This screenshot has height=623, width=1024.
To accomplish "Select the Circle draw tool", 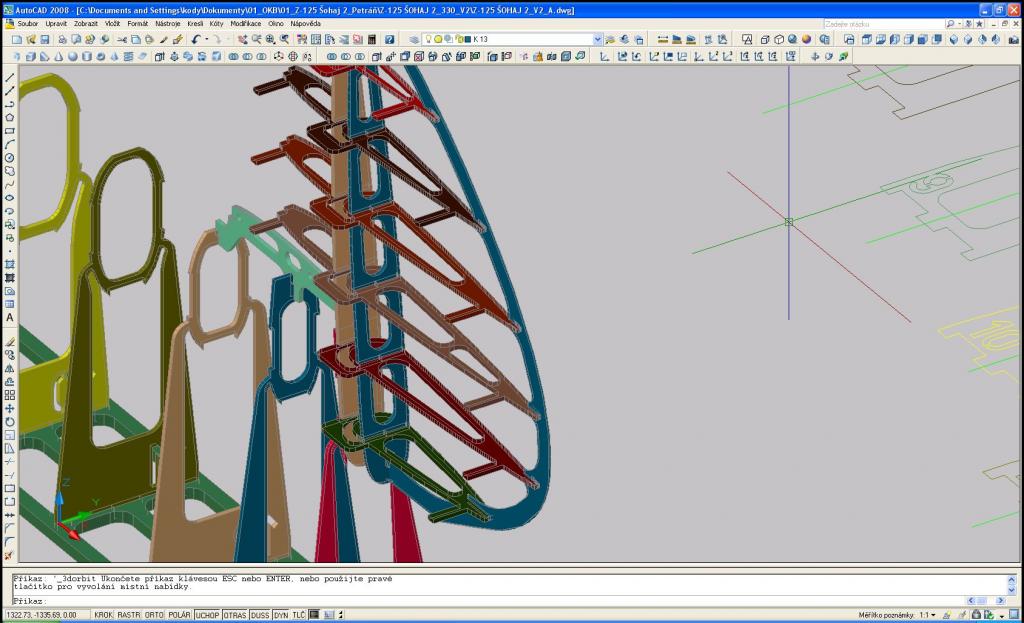I will coord(9,158).
